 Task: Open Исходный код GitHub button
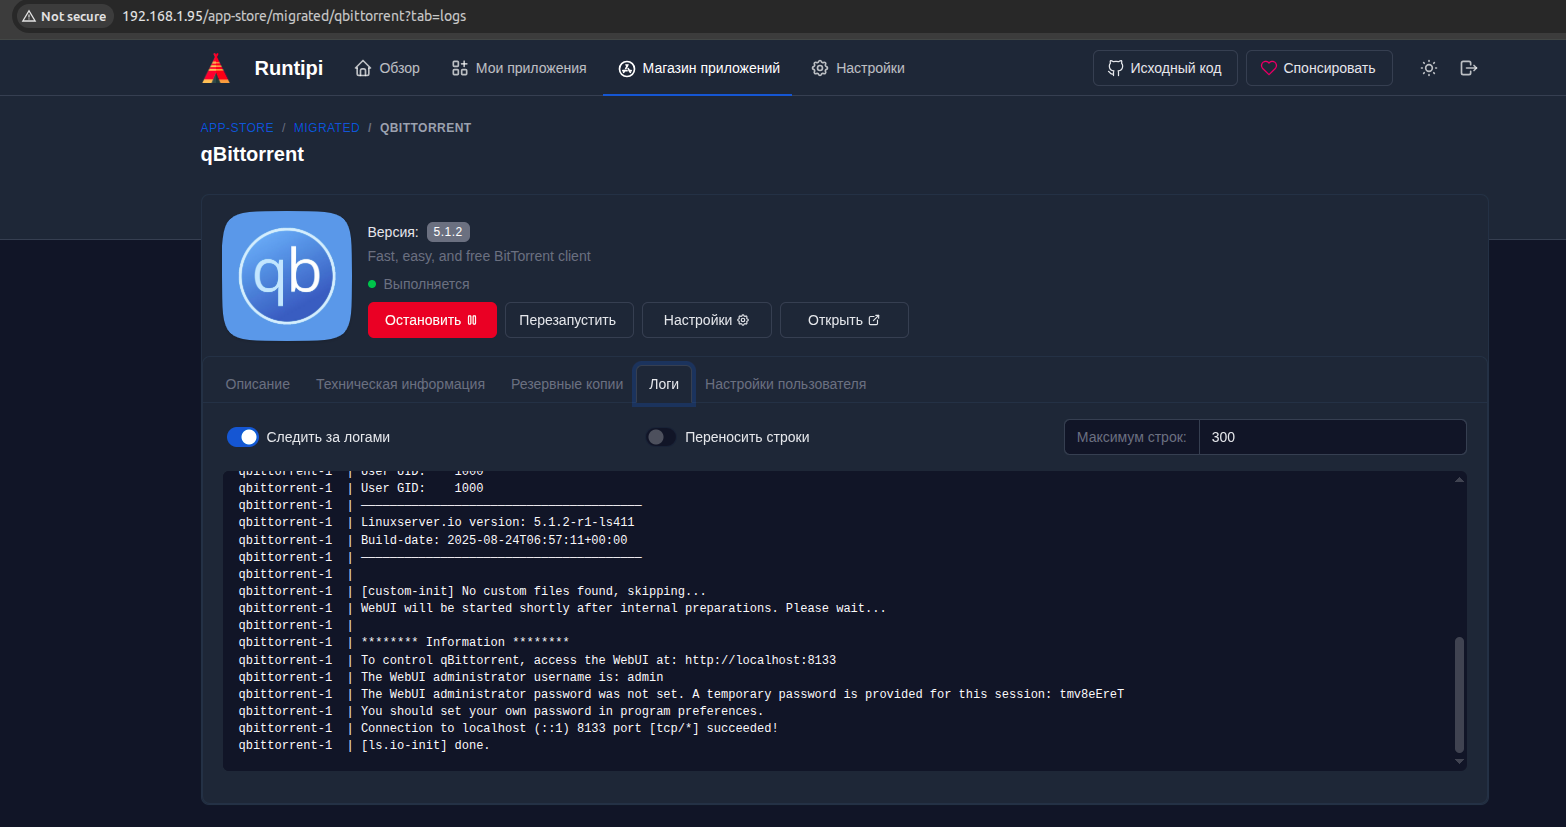coord(1165,68)
